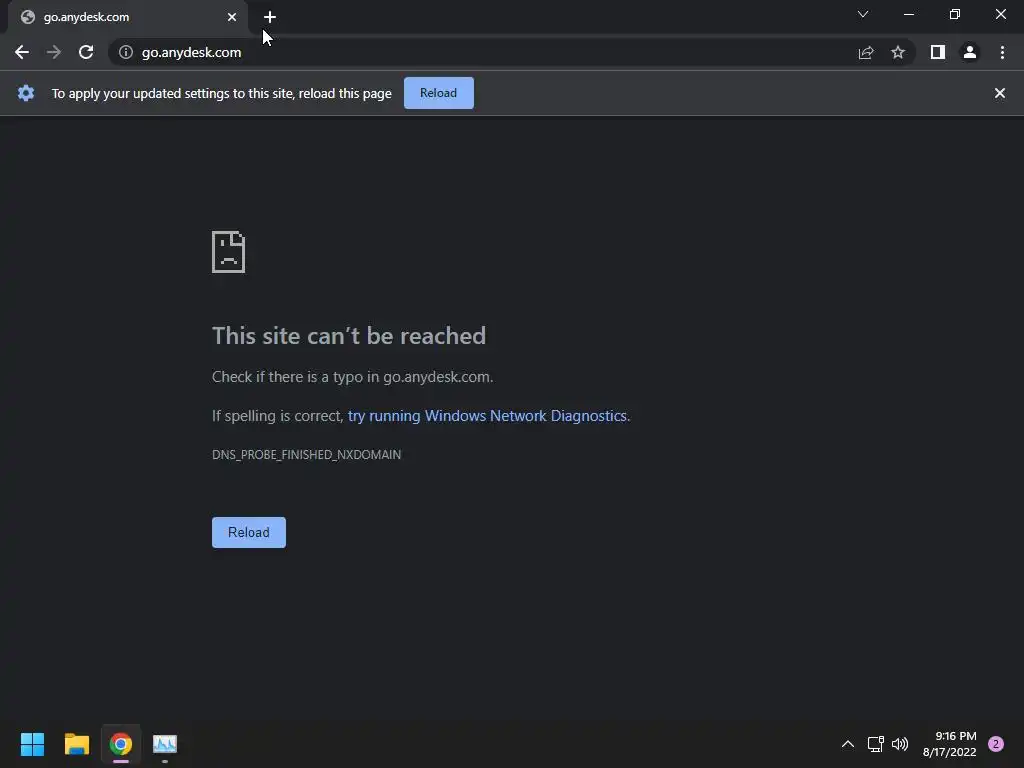The image size is (1024, 768).
Task: Open Chrome three-dot menu
Action: tap(1002, 52)
